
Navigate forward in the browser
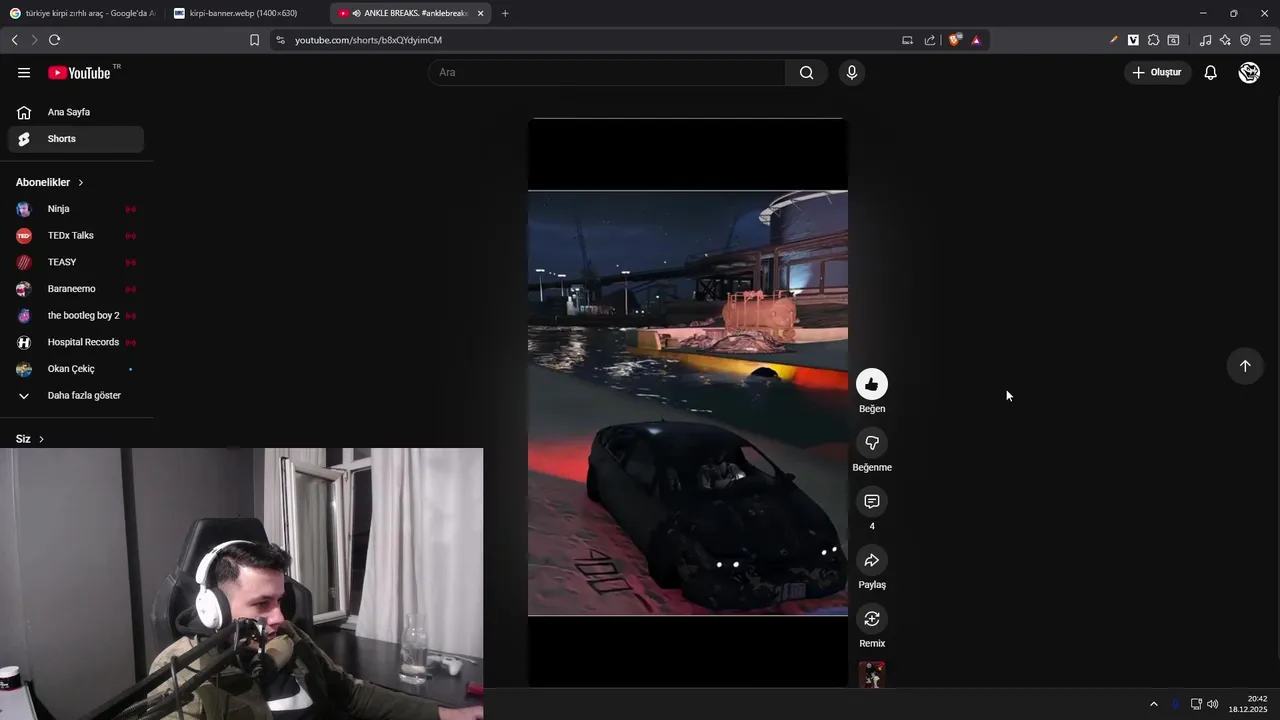click(34, 40)
